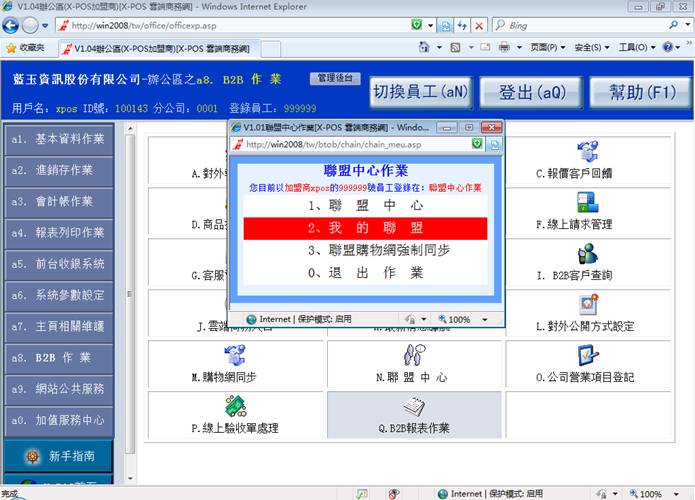
Task: Select a3. 會計帳作業 in the sidebar
Action: [x=58, y=202]
